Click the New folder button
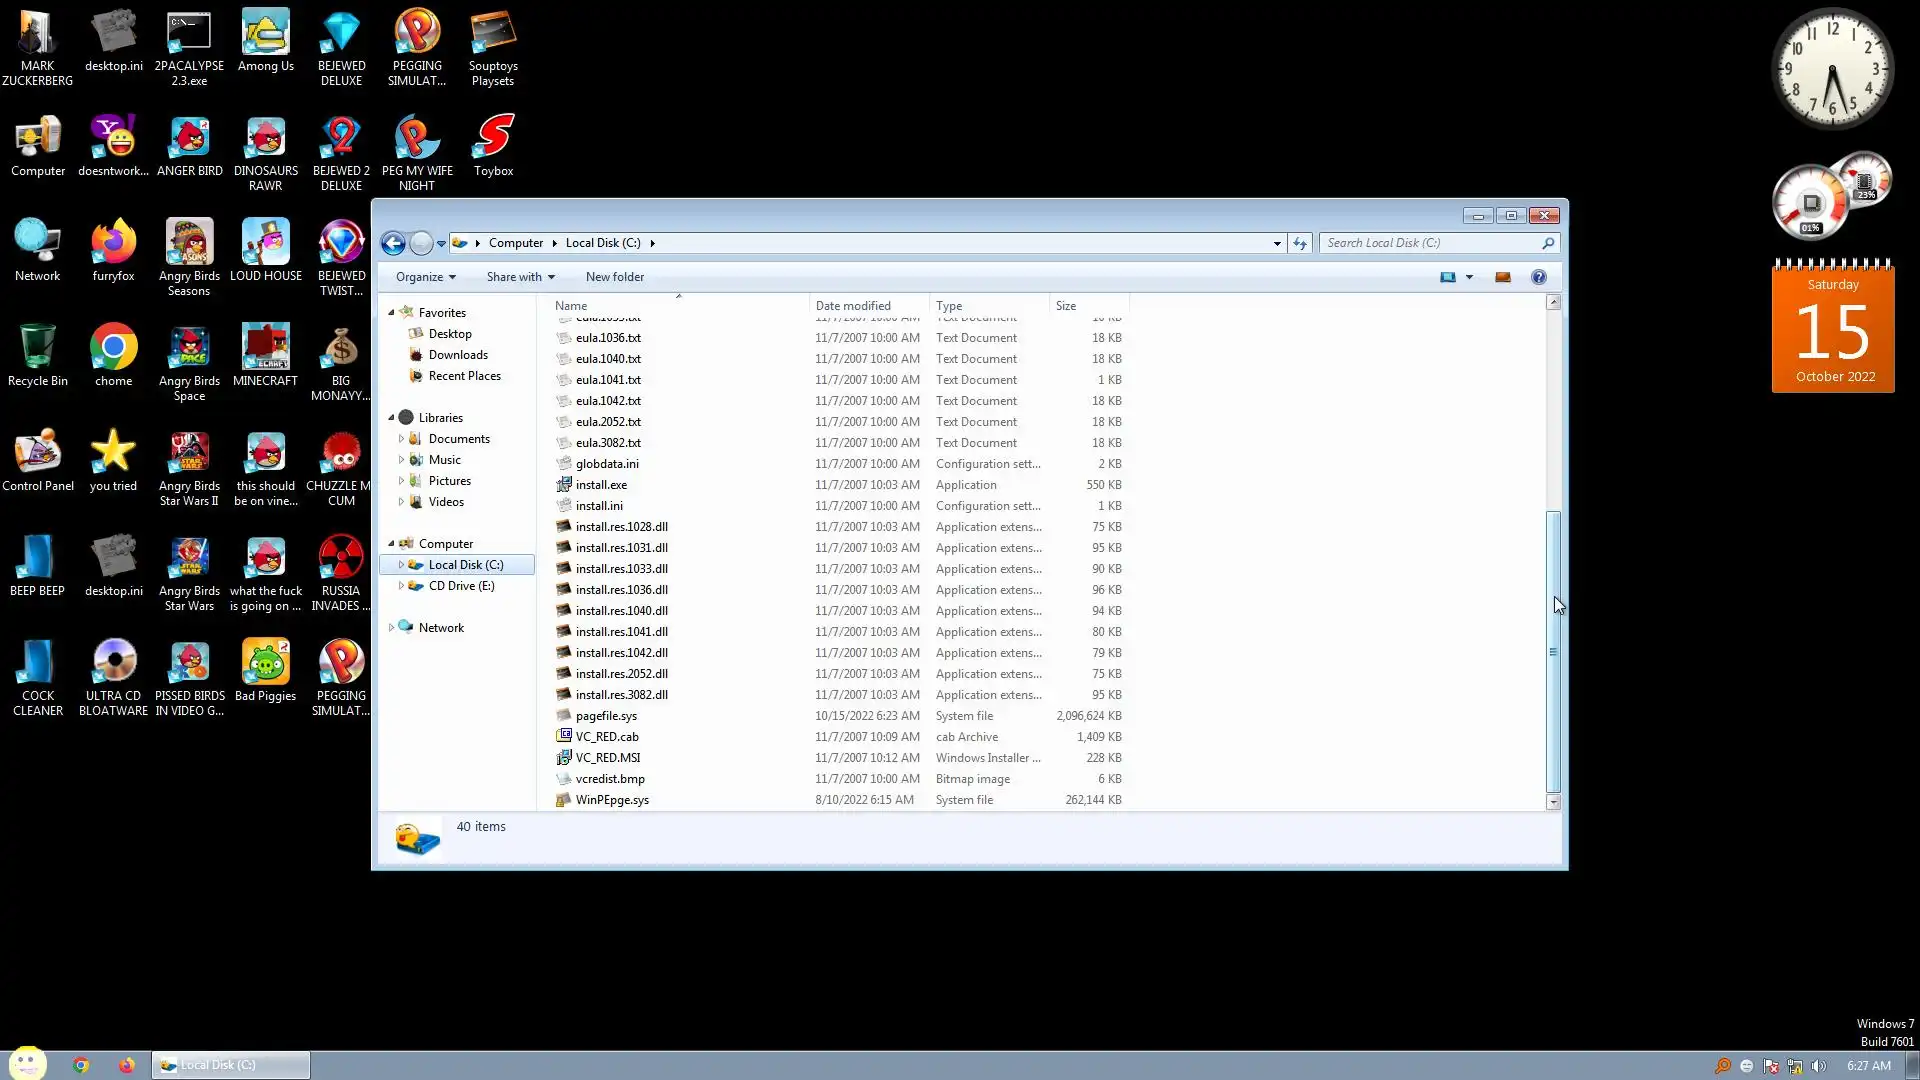 tap(614, 277)
